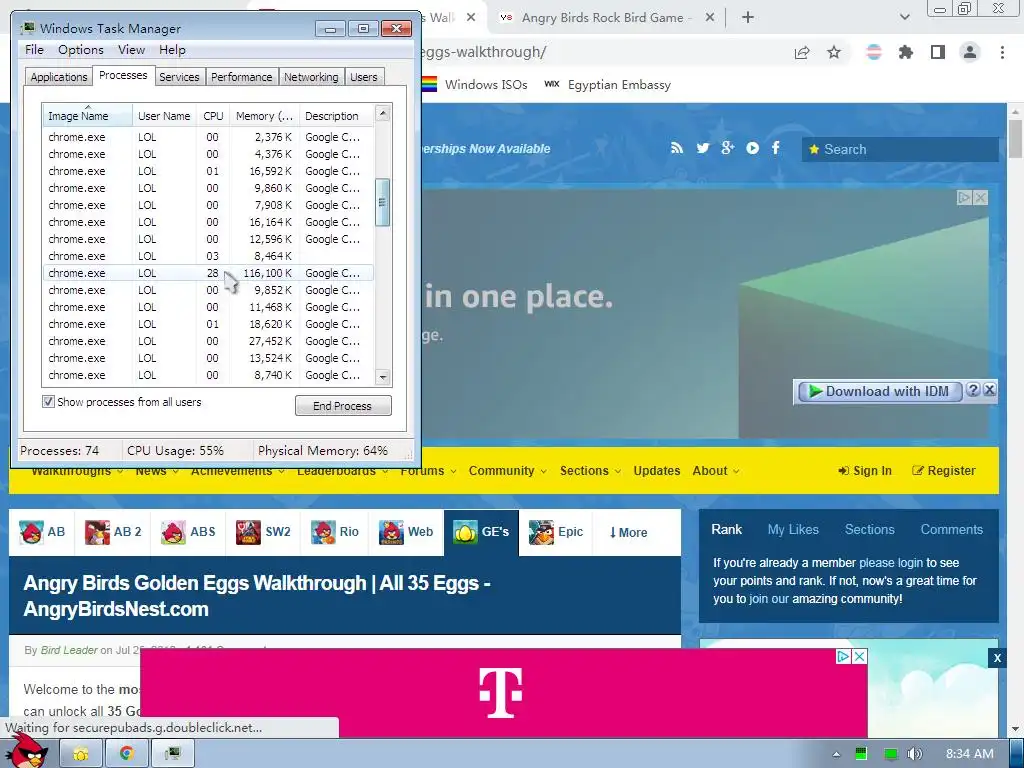Share page using Chrome share icon

pyautogui.click(x=802, y=52)
